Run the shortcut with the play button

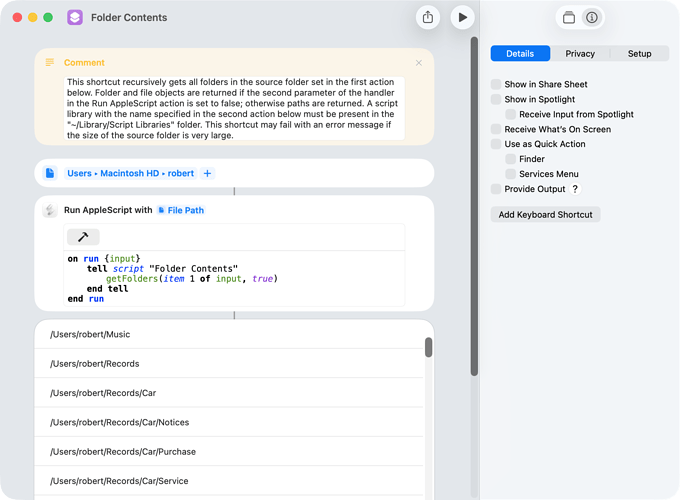[462, 17]
